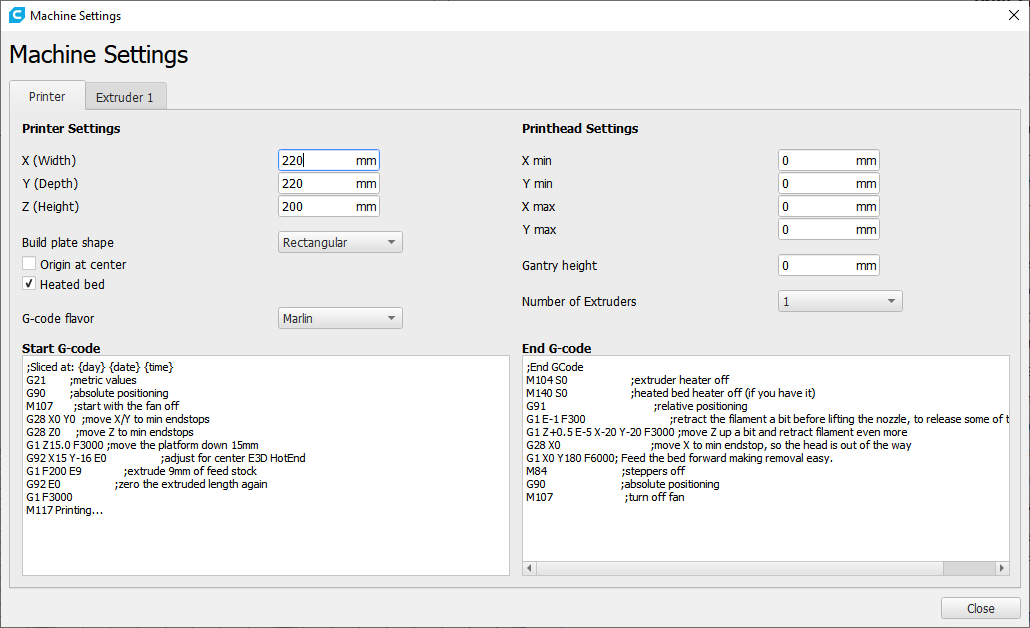Click the left scroll arrow under End G-code
Image resolution: width=1030 pixels, height=628 pixels.
click(527, 569)
